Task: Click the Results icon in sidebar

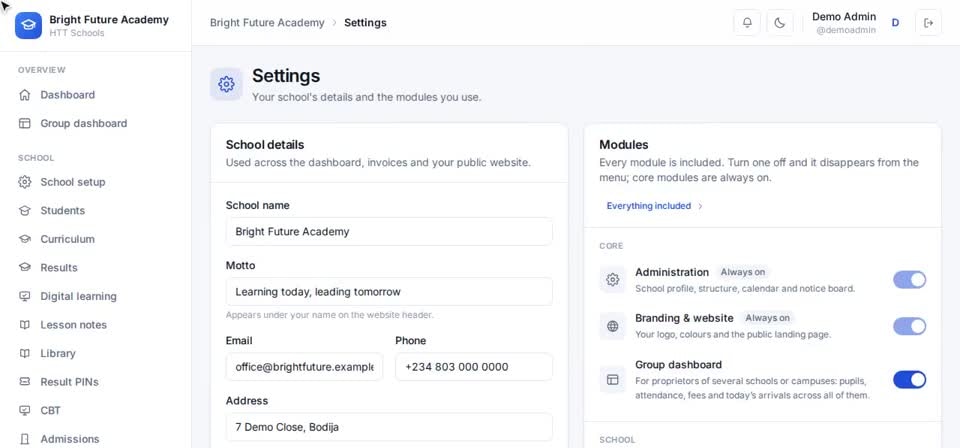Action: click(24, 267)
